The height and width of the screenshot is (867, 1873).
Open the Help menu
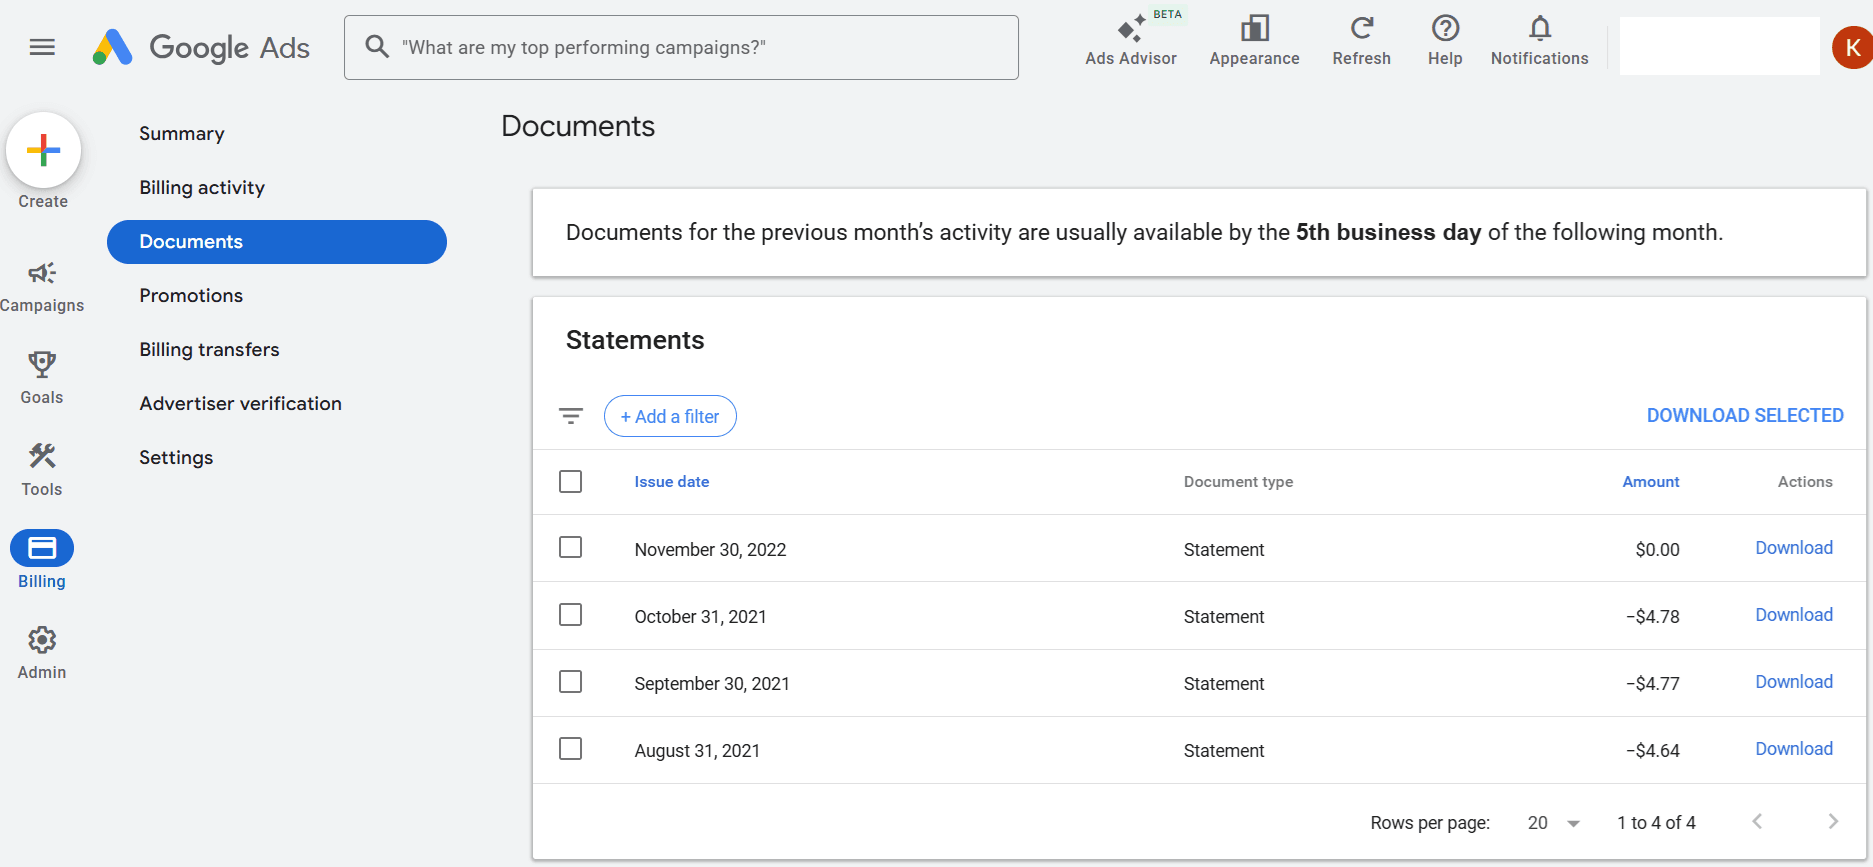pos(1445,41)
